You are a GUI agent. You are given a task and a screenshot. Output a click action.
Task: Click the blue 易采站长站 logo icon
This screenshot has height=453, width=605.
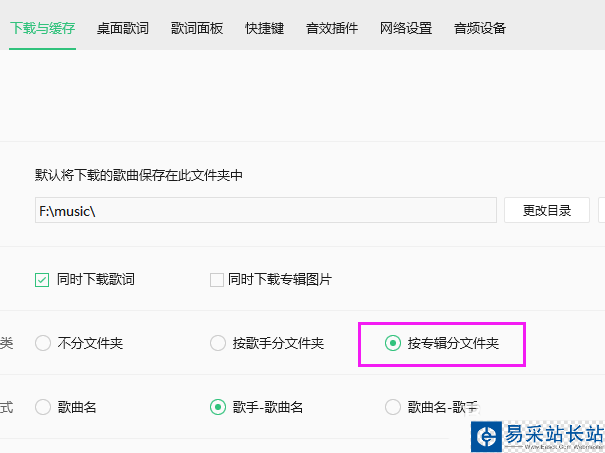click(x=487, y=436)
